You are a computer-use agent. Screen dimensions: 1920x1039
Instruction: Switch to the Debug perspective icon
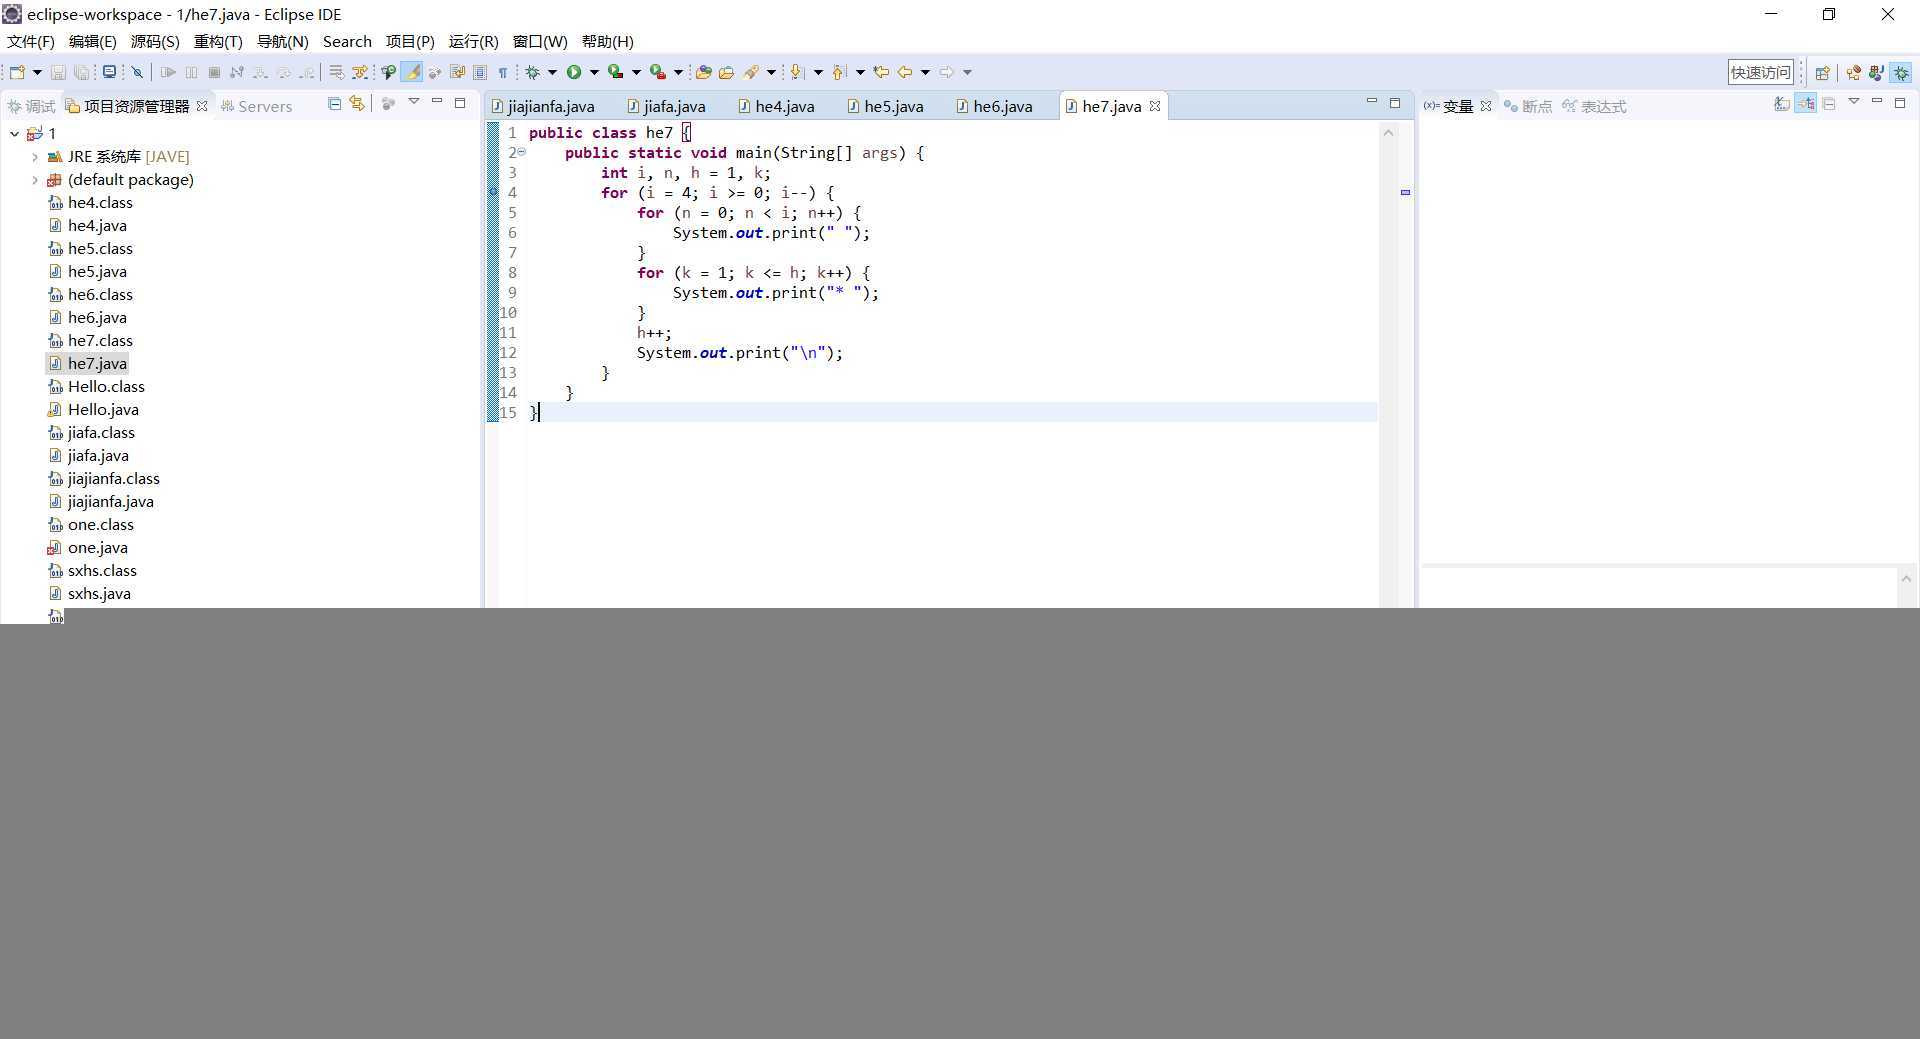(1901, 72)
